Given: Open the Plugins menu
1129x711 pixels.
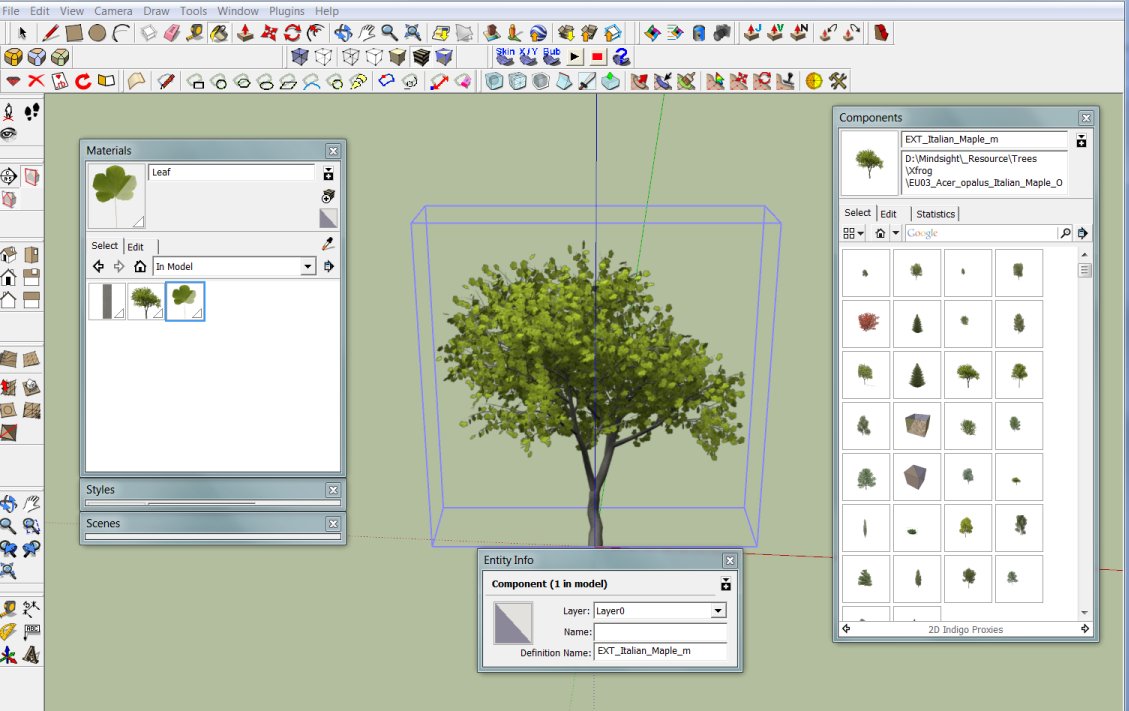Looking at the screenshot, I should click(x=286, y=11).
